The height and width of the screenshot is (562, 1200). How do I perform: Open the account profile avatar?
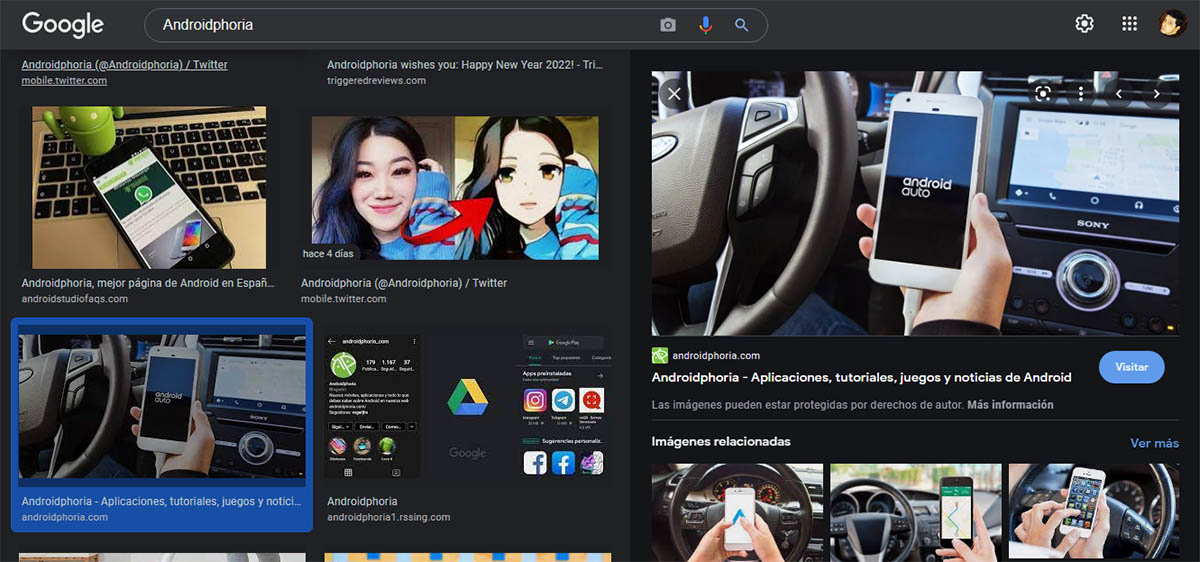[1172, 24]
